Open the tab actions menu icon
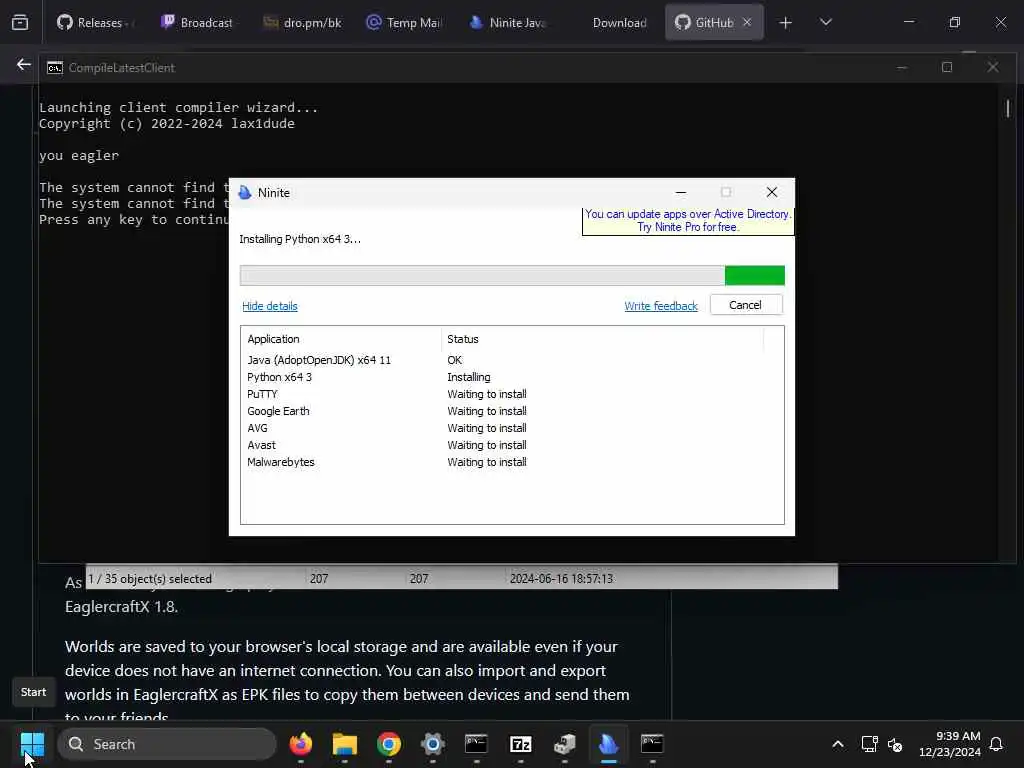This screenshot has height=768, width=1024. tap(20, 22)
